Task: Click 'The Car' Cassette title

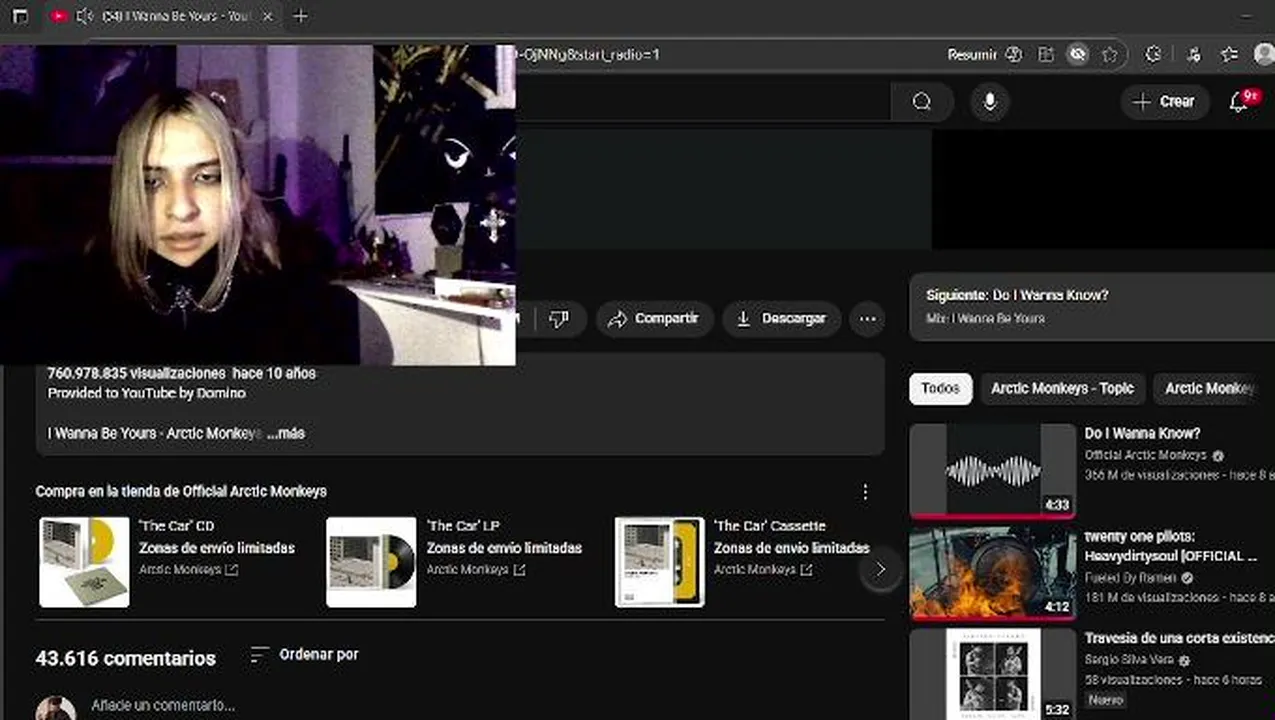Action: click(x=770, y=526)
